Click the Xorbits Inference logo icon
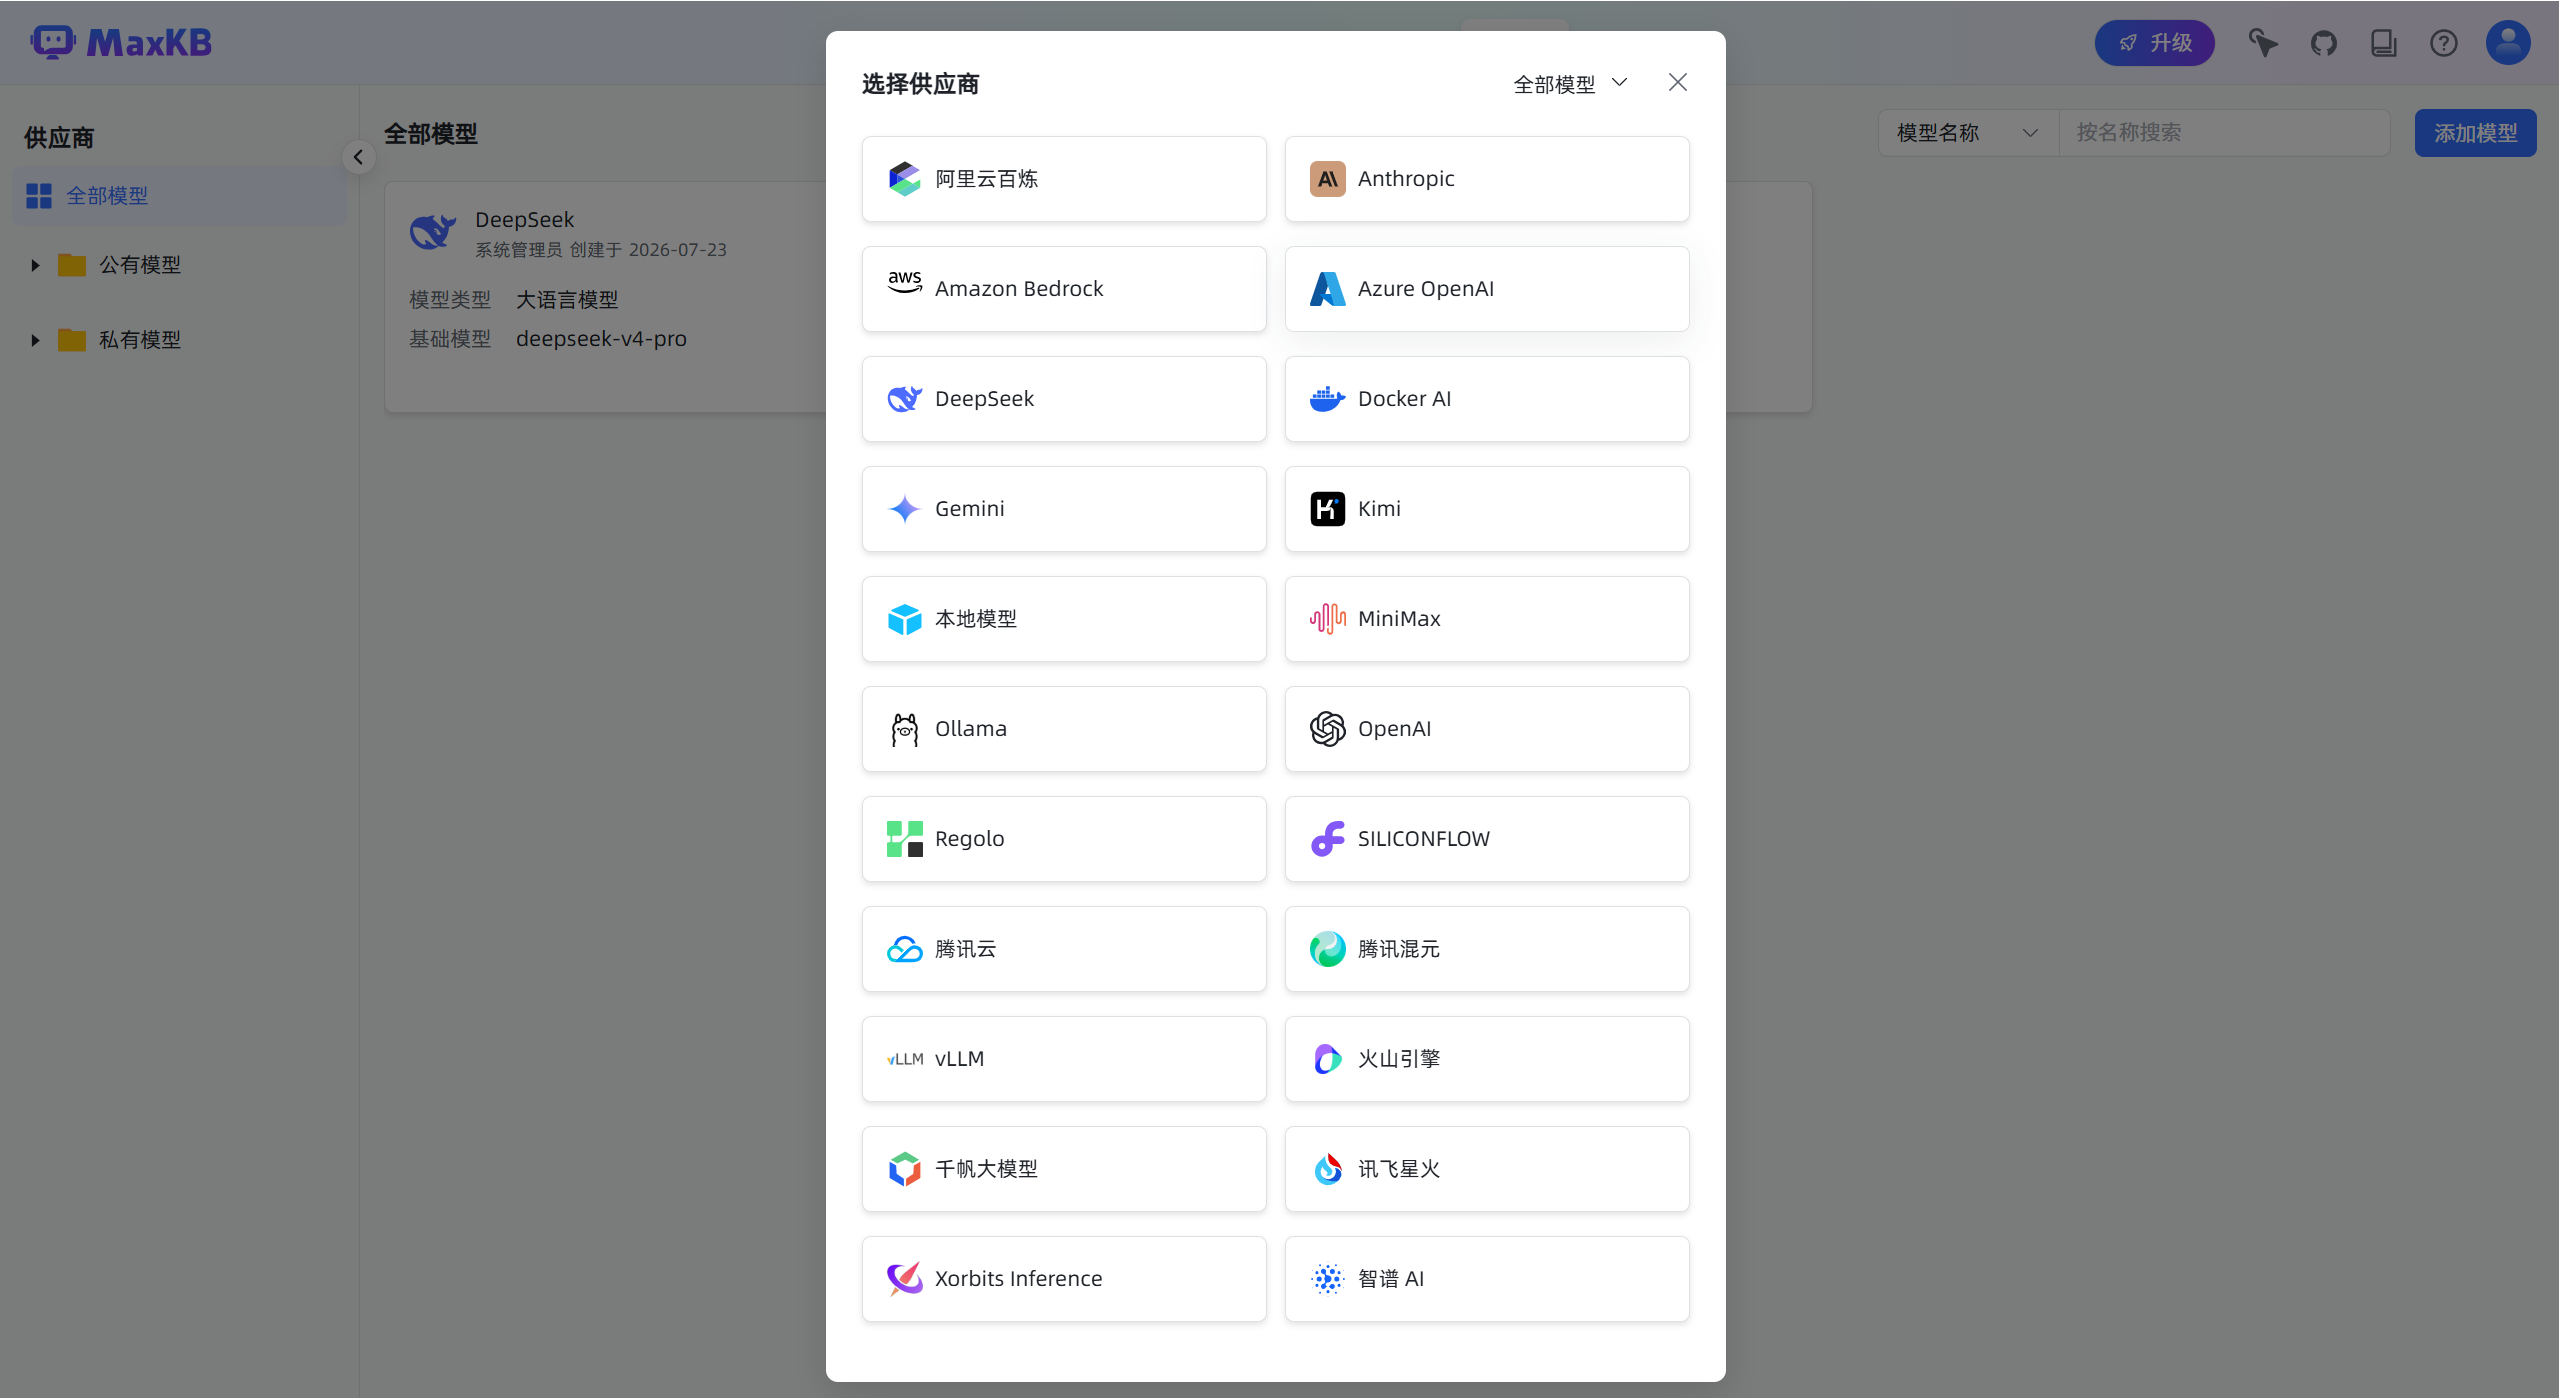 pyautogui.click(x=904, y=1279)
